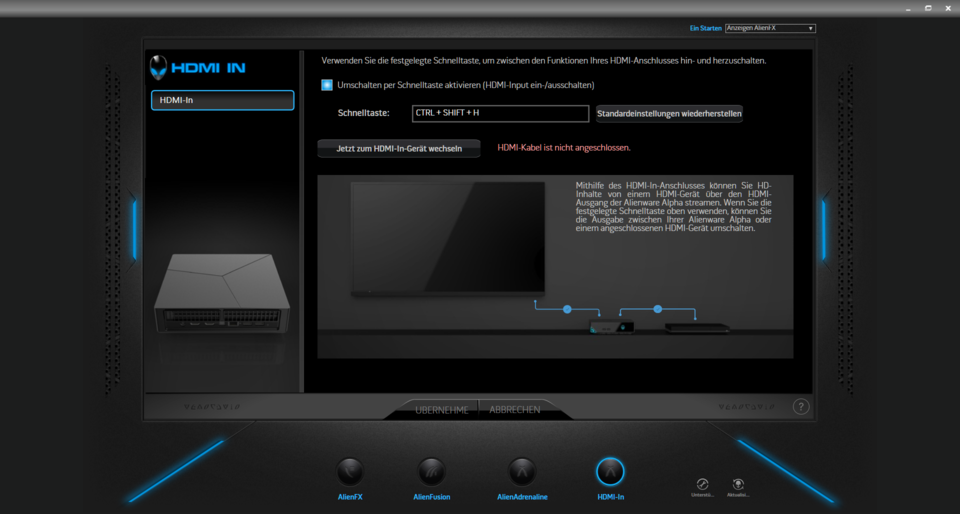Click Standardeinstellungen wiederherstellen button
This screenshot has height=514, width=960.
click(669, 114)
